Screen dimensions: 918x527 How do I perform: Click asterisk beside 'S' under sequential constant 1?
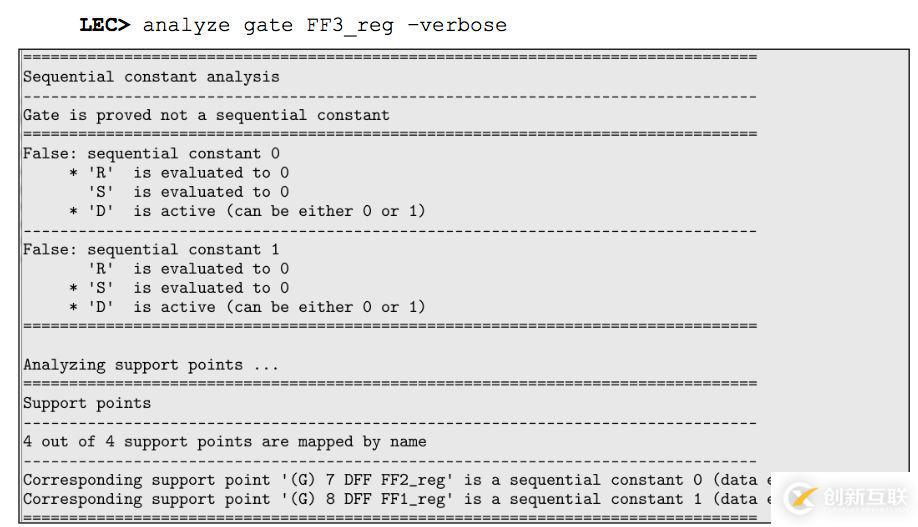coord(74,288)
